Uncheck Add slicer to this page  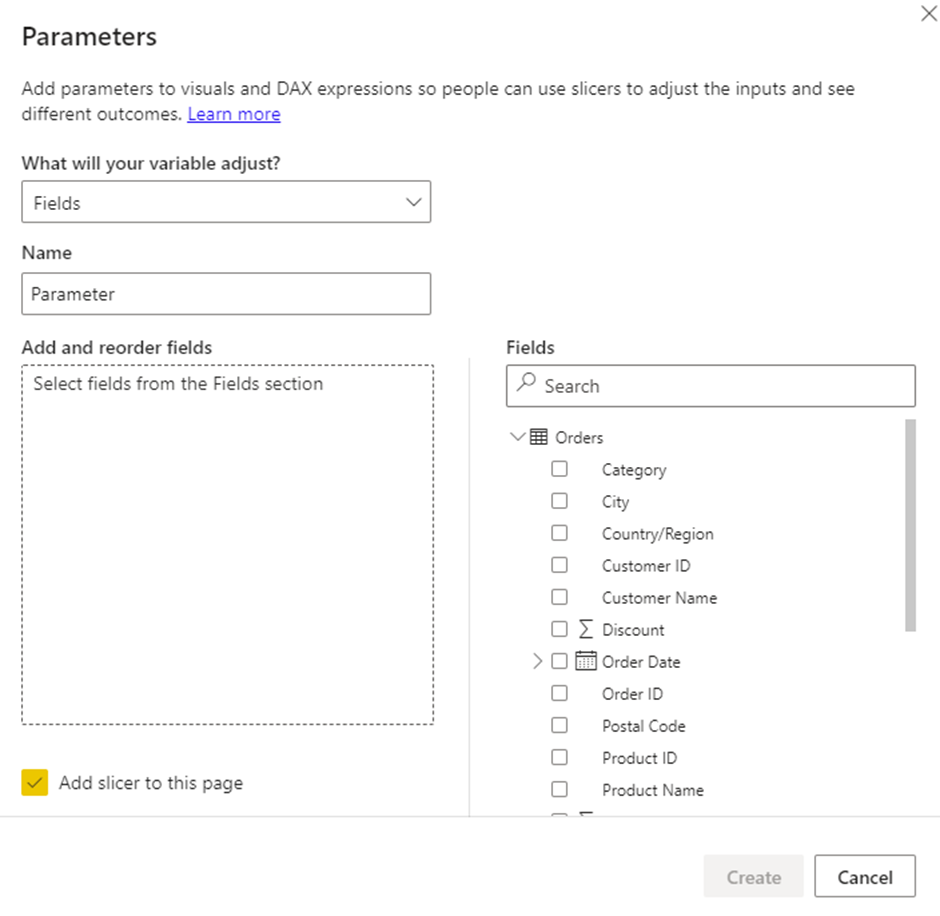click(35, 783)
